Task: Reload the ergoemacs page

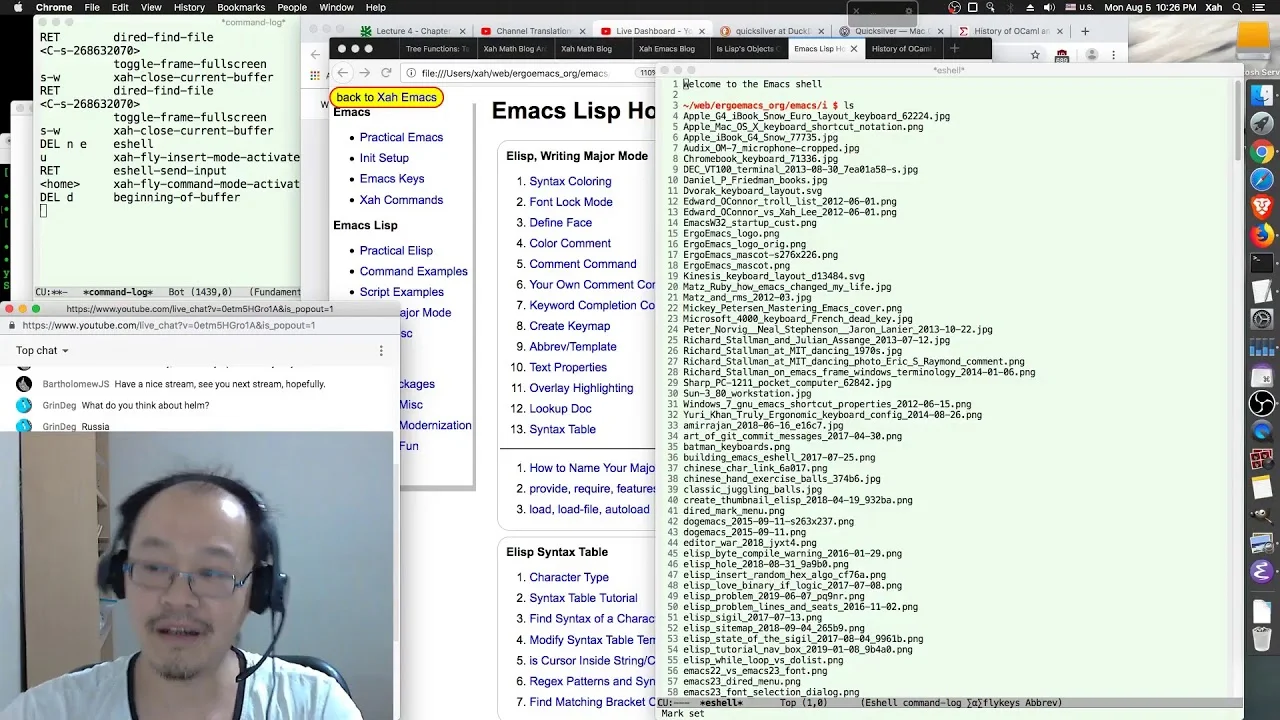Action: 386,73
